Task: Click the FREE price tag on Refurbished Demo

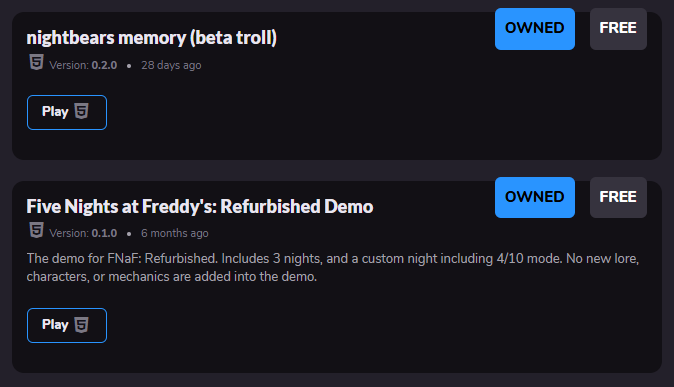Action: click(618, 197)
